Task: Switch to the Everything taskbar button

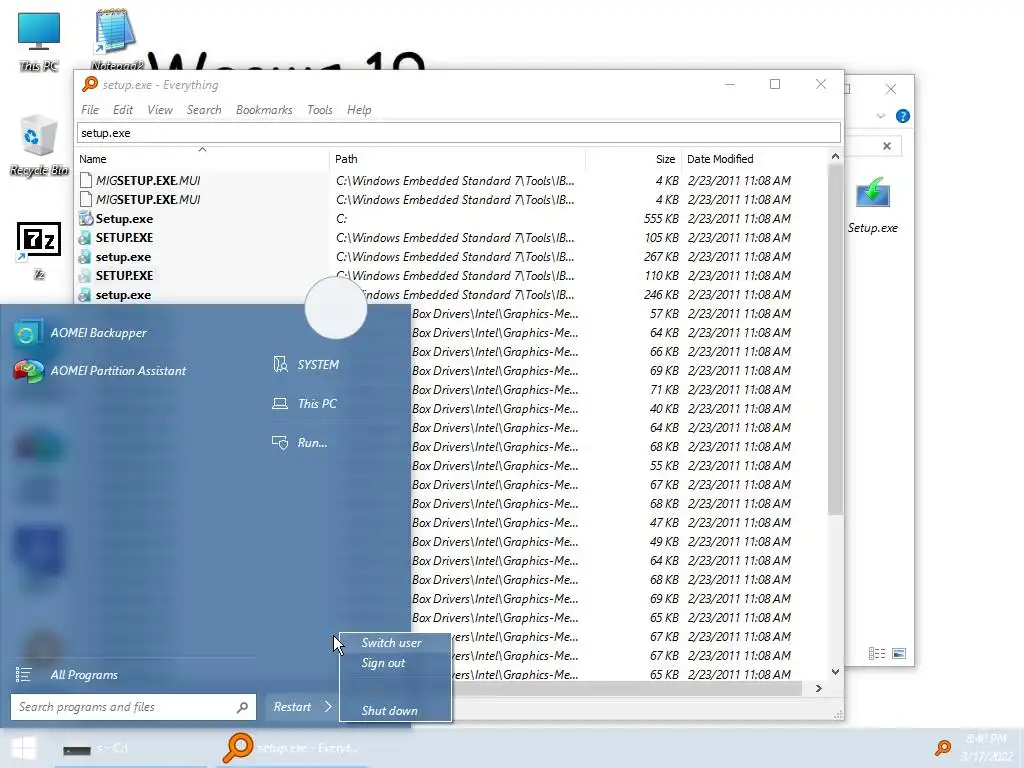Action: click(291, 748)
